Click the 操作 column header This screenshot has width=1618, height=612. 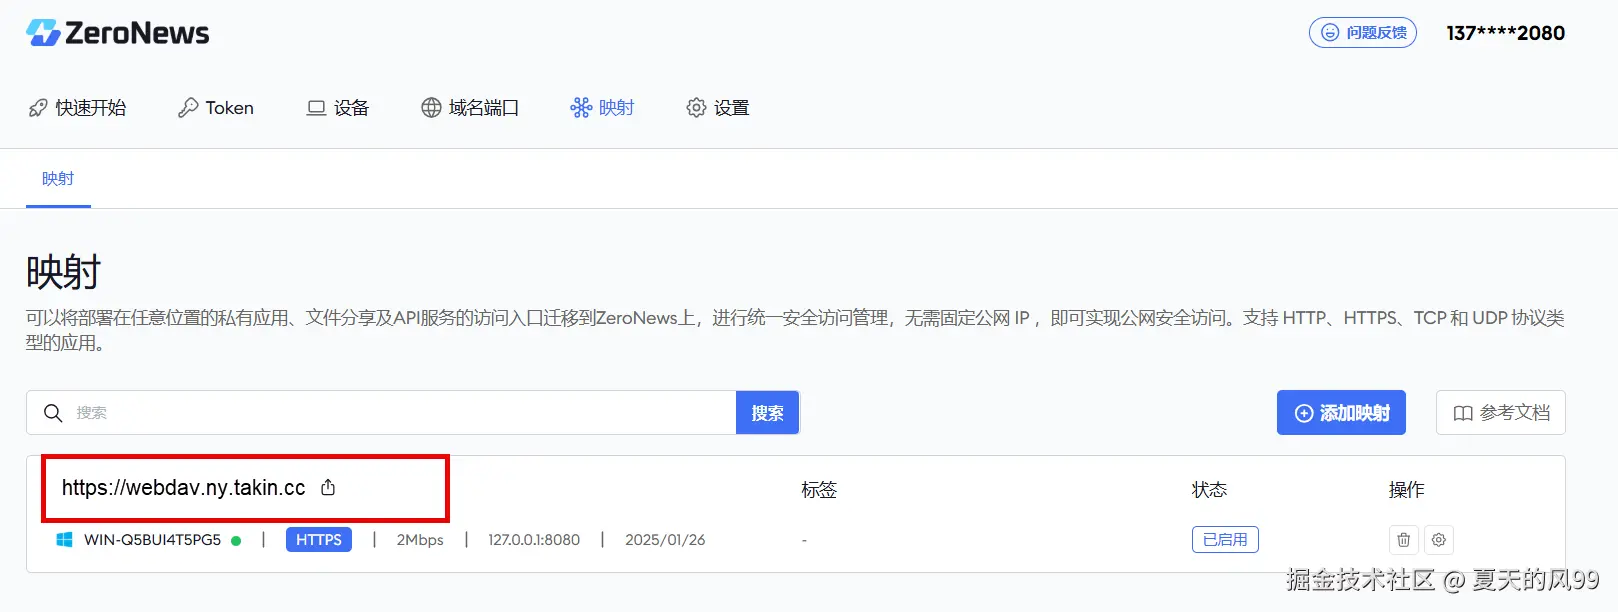tap(1406, 490)
